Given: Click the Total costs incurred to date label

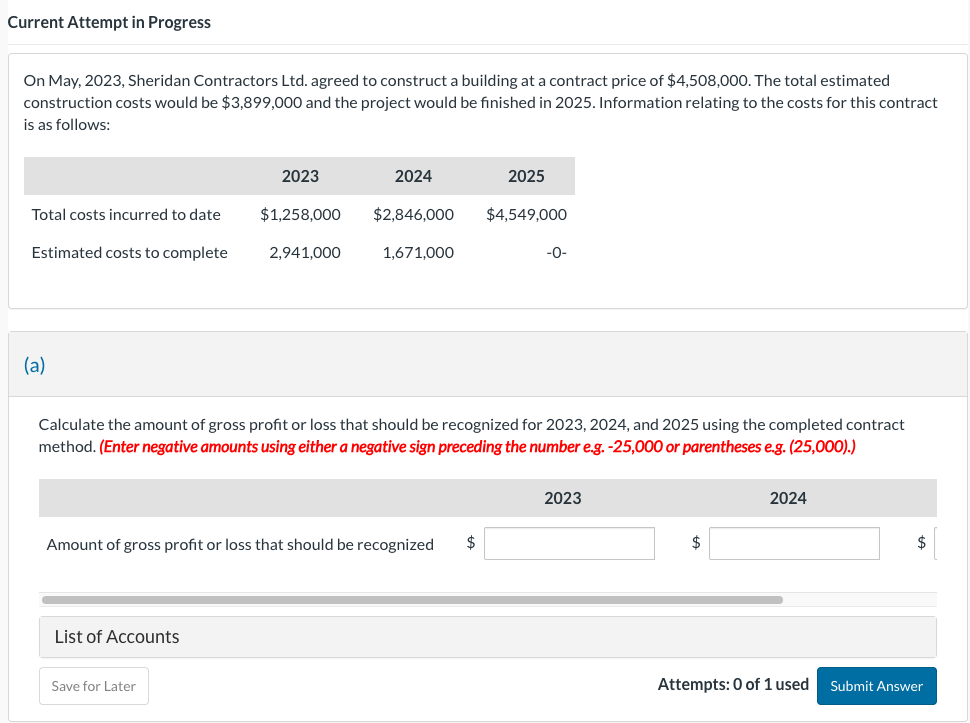Looking at the screenshot, I should click(x=127, y=214).
